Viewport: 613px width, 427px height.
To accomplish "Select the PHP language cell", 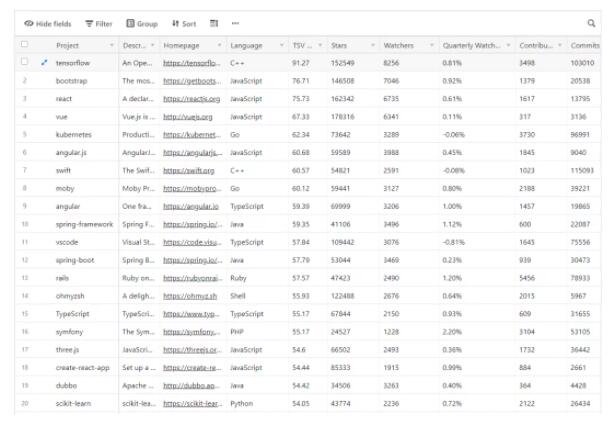I will tap(237, 332).
